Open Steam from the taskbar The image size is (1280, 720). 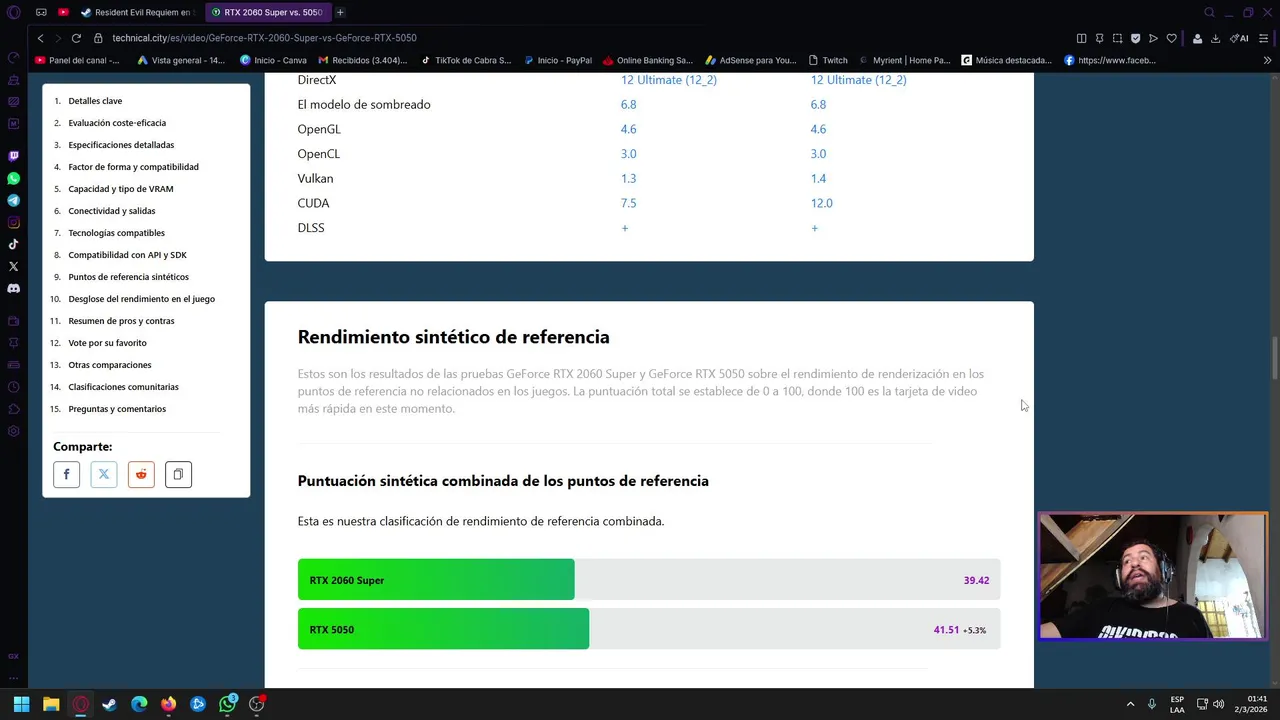109,704
